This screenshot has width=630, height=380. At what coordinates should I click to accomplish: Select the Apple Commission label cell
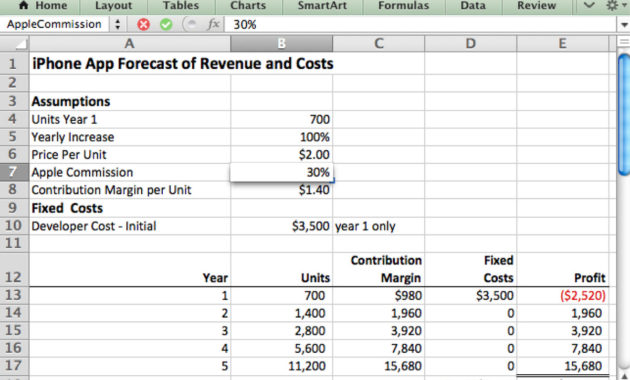[130, 172]
